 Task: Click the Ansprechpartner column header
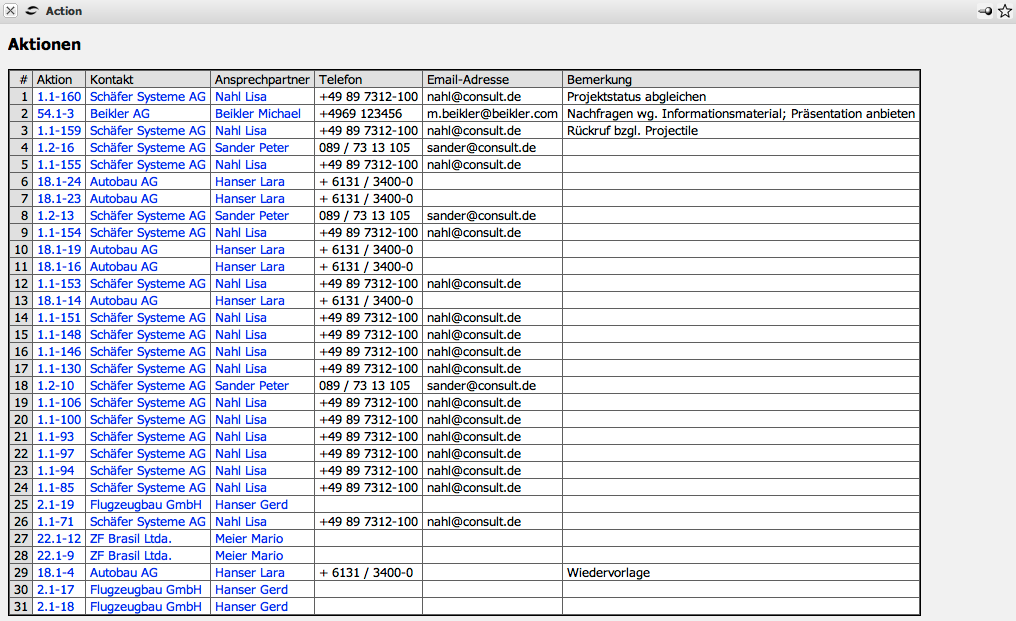[x=262, y=80]
